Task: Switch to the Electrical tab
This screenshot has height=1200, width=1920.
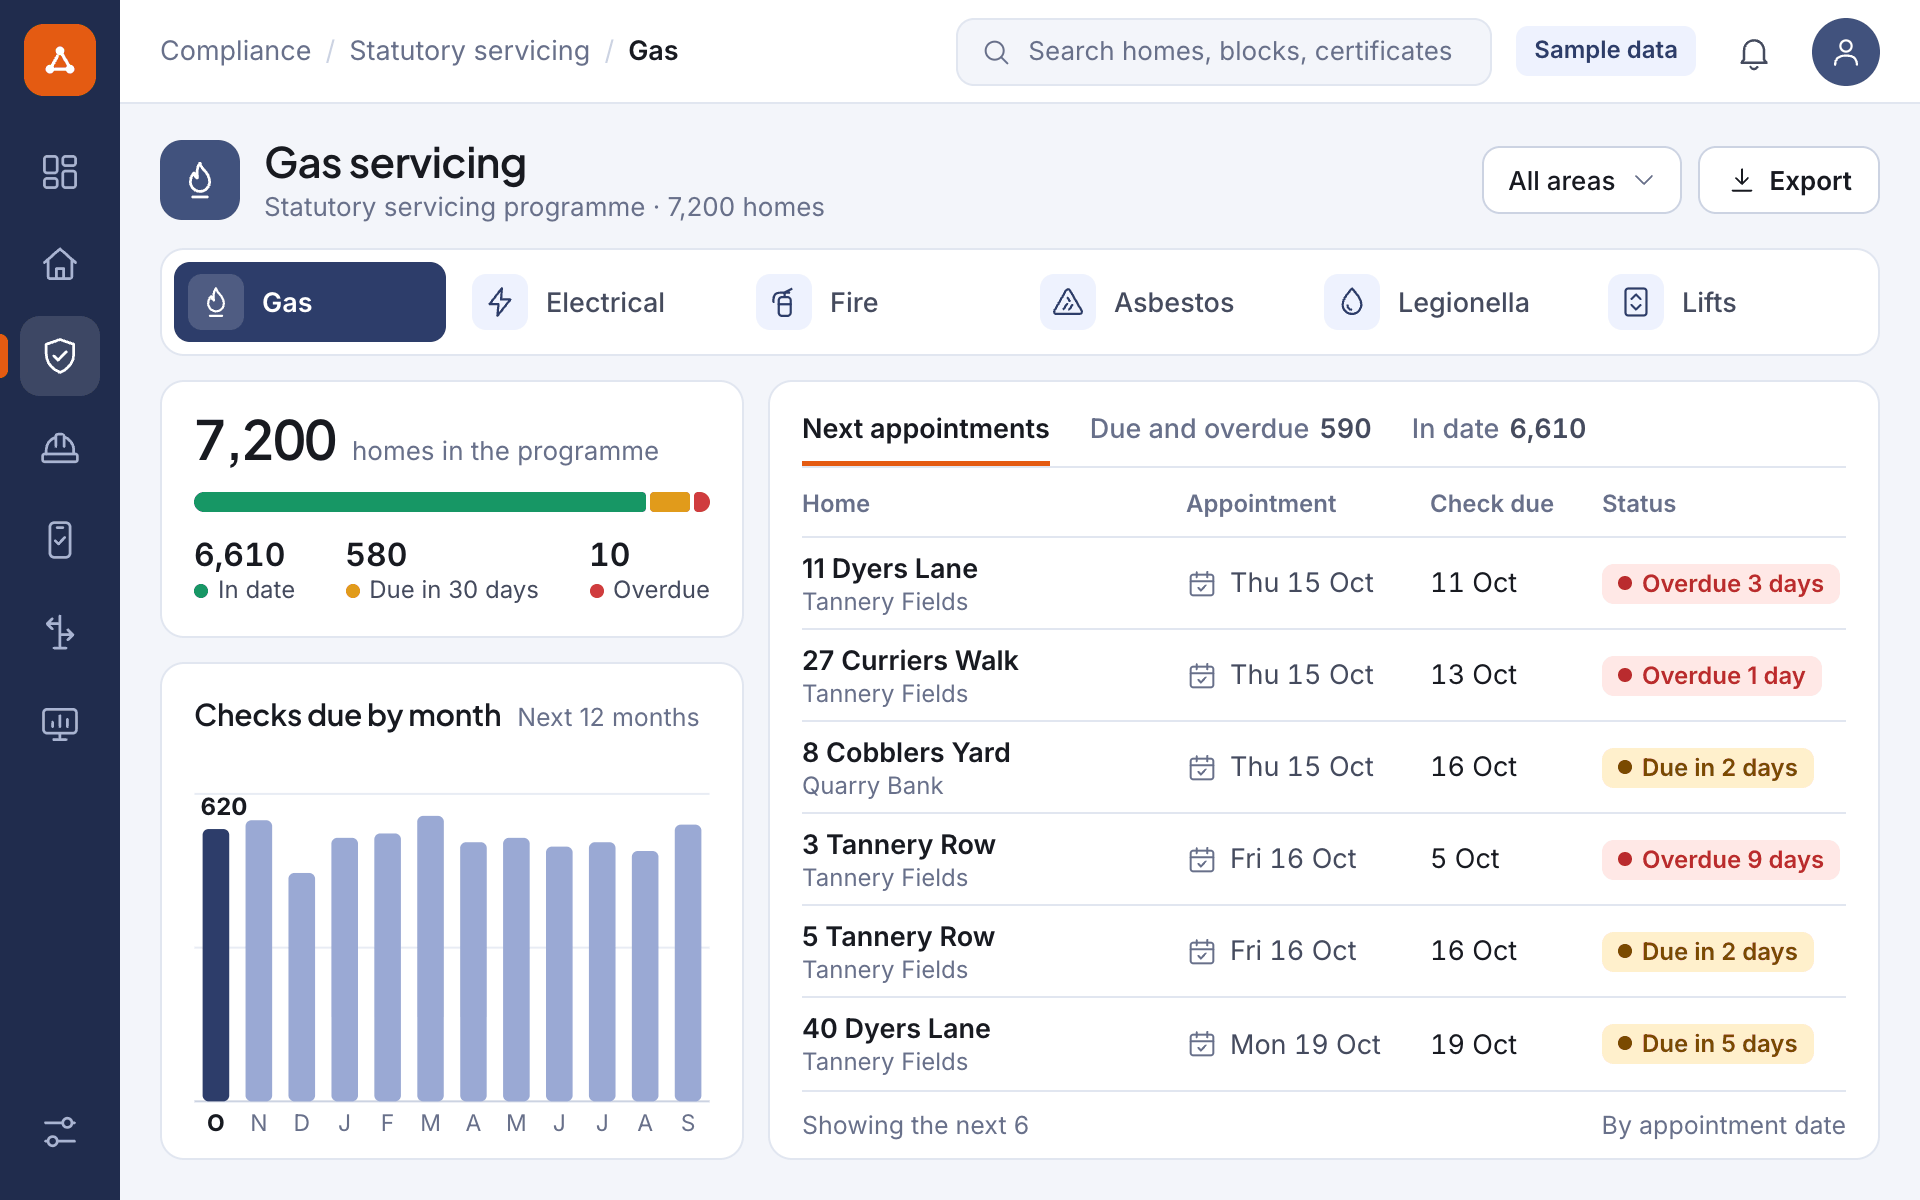Action: [594, 302]
